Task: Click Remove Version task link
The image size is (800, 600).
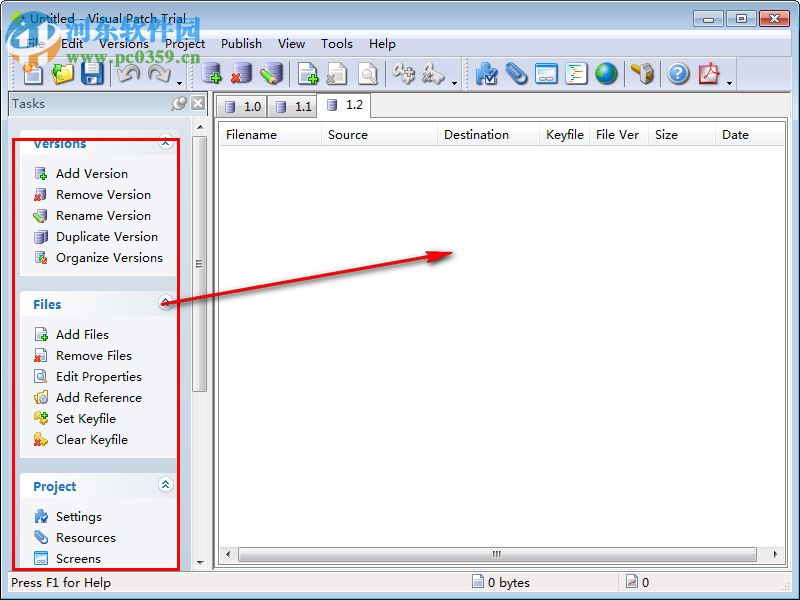Action: click(104, 194)
